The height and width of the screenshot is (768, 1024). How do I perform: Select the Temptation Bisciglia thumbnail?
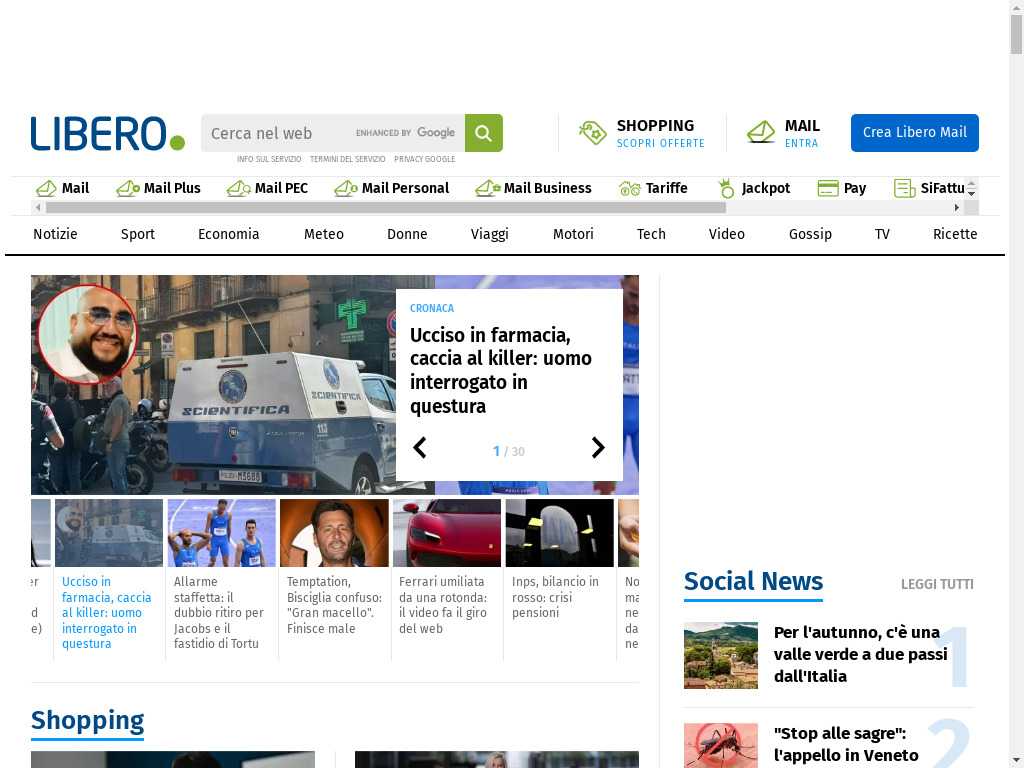(x=334, y=533)
